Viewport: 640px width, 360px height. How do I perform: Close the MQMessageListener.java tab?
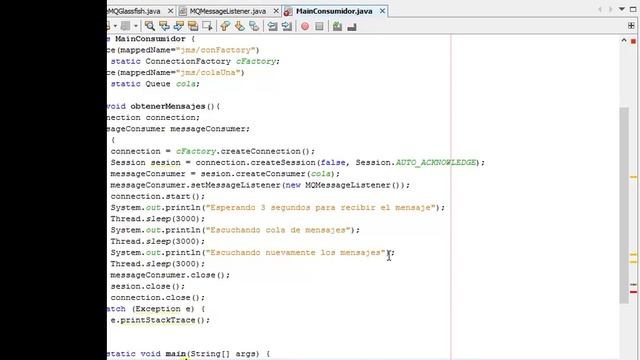276,11
